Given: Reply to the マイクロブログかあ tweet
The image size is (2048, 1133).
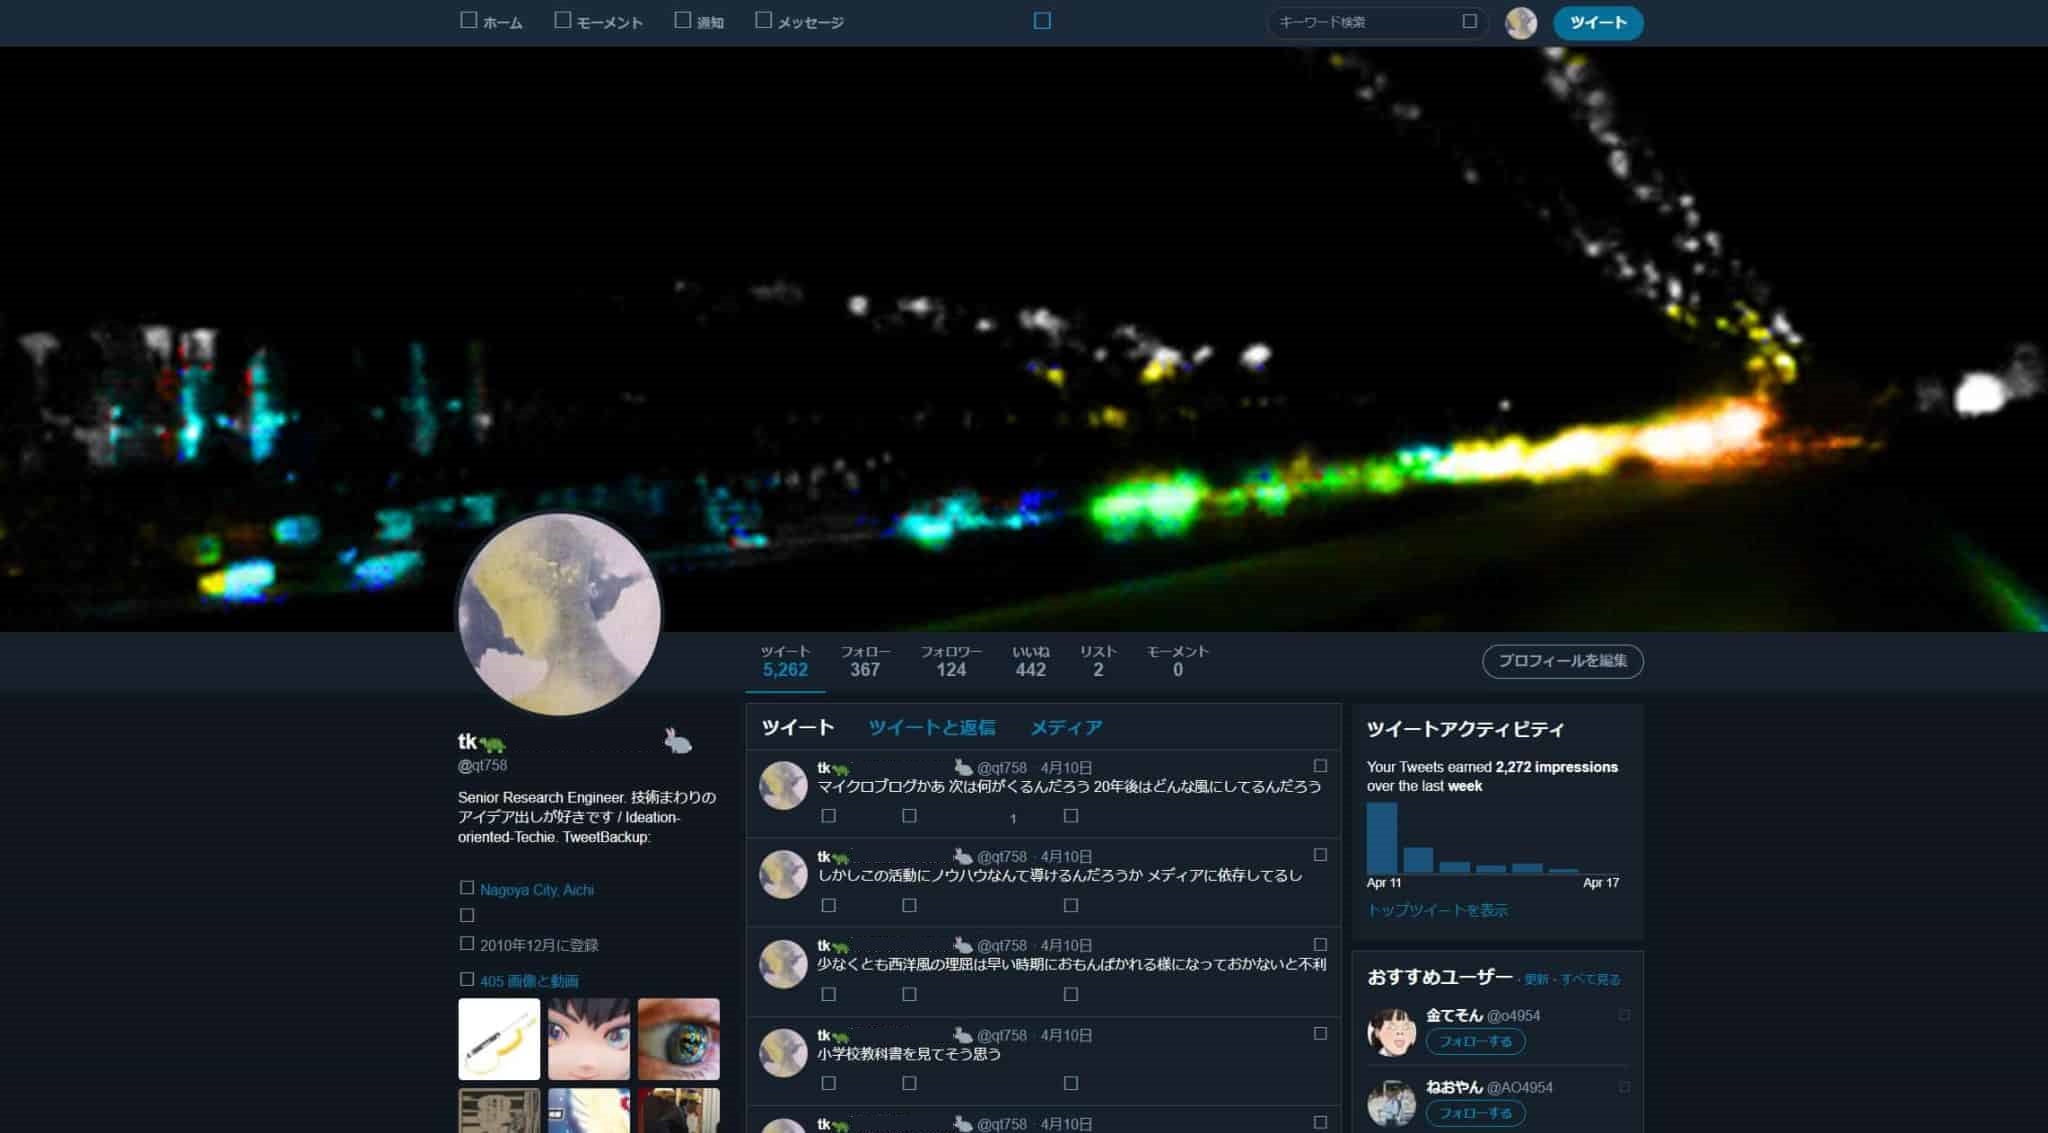Looking at the screenshot, I should 828,816.
